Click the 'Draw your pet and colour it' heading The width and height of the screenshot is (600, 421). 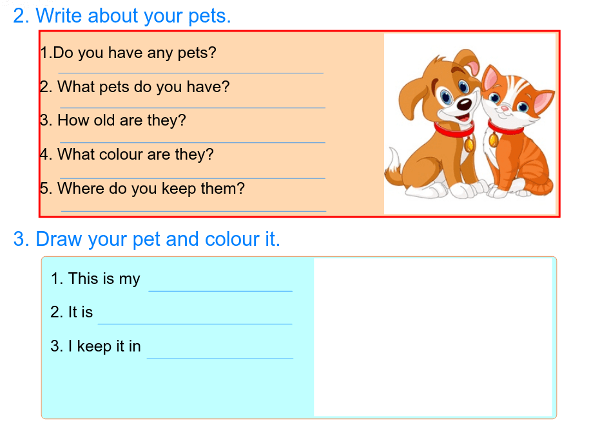147,240
